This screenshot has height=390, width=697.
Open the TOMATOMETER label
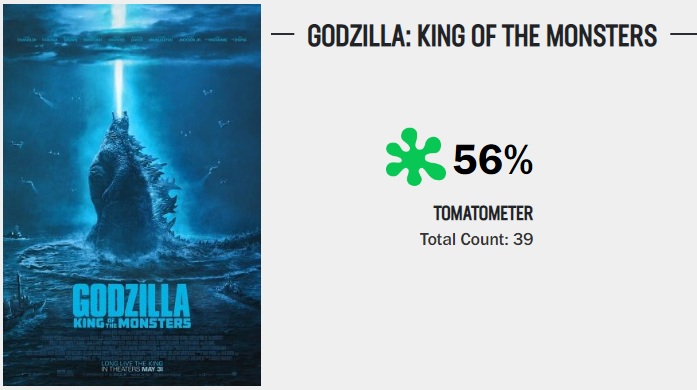pyautogui.click(x=483, y=213)
